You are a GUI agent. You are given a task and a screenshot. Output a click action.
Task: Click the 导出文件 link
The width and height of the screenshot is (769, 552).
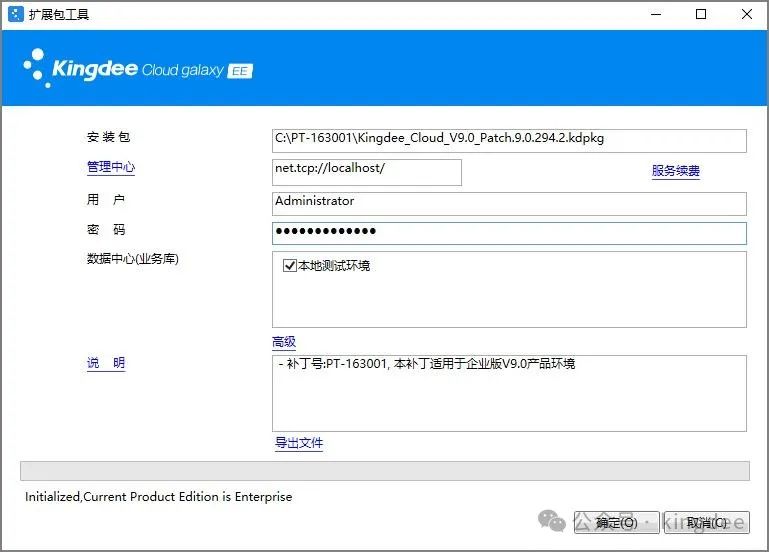299,443
